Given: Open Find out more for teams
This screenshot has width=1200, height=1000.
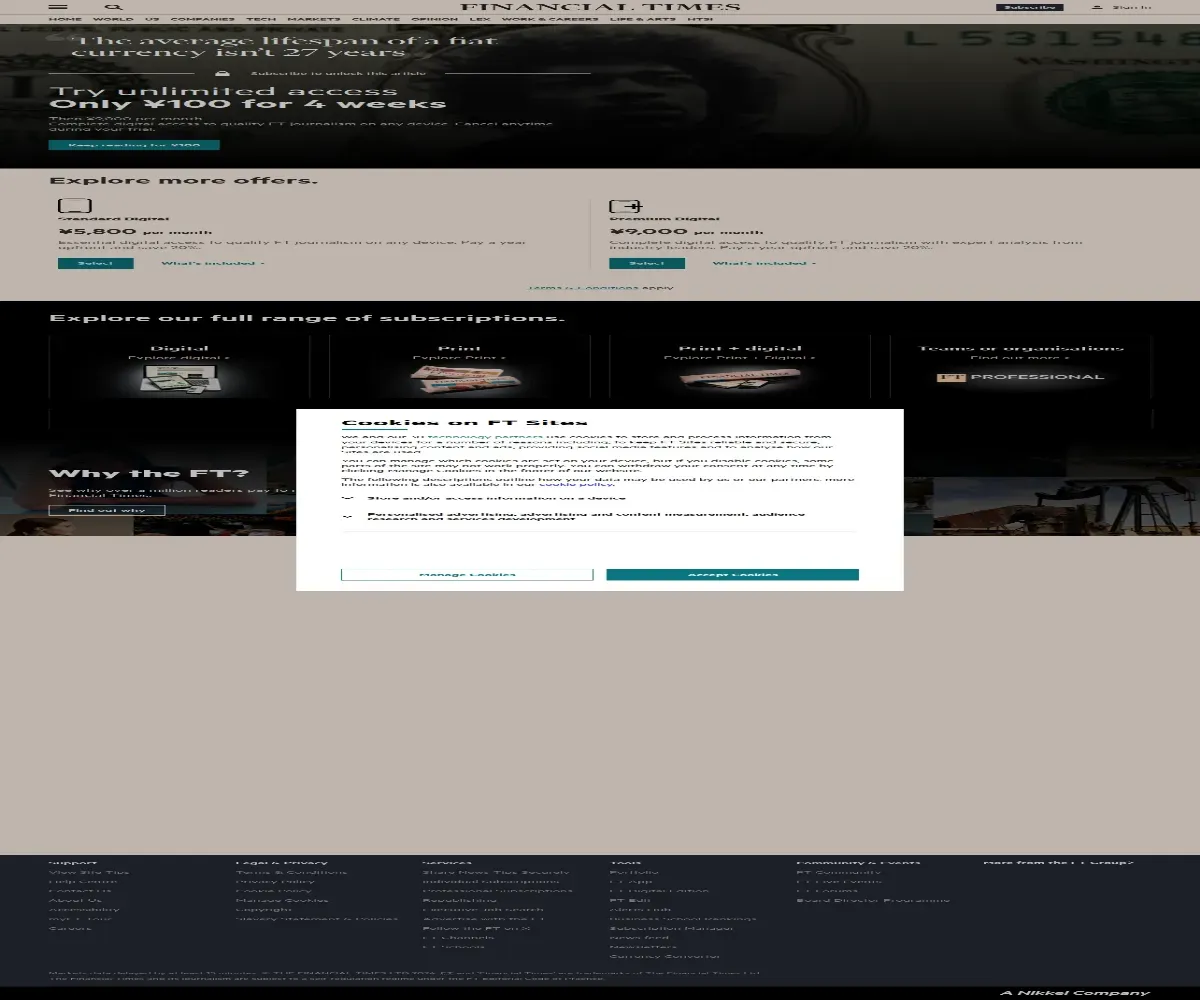Looking at the screenshot, I should pyautogui.click(x=1020, y=358).
